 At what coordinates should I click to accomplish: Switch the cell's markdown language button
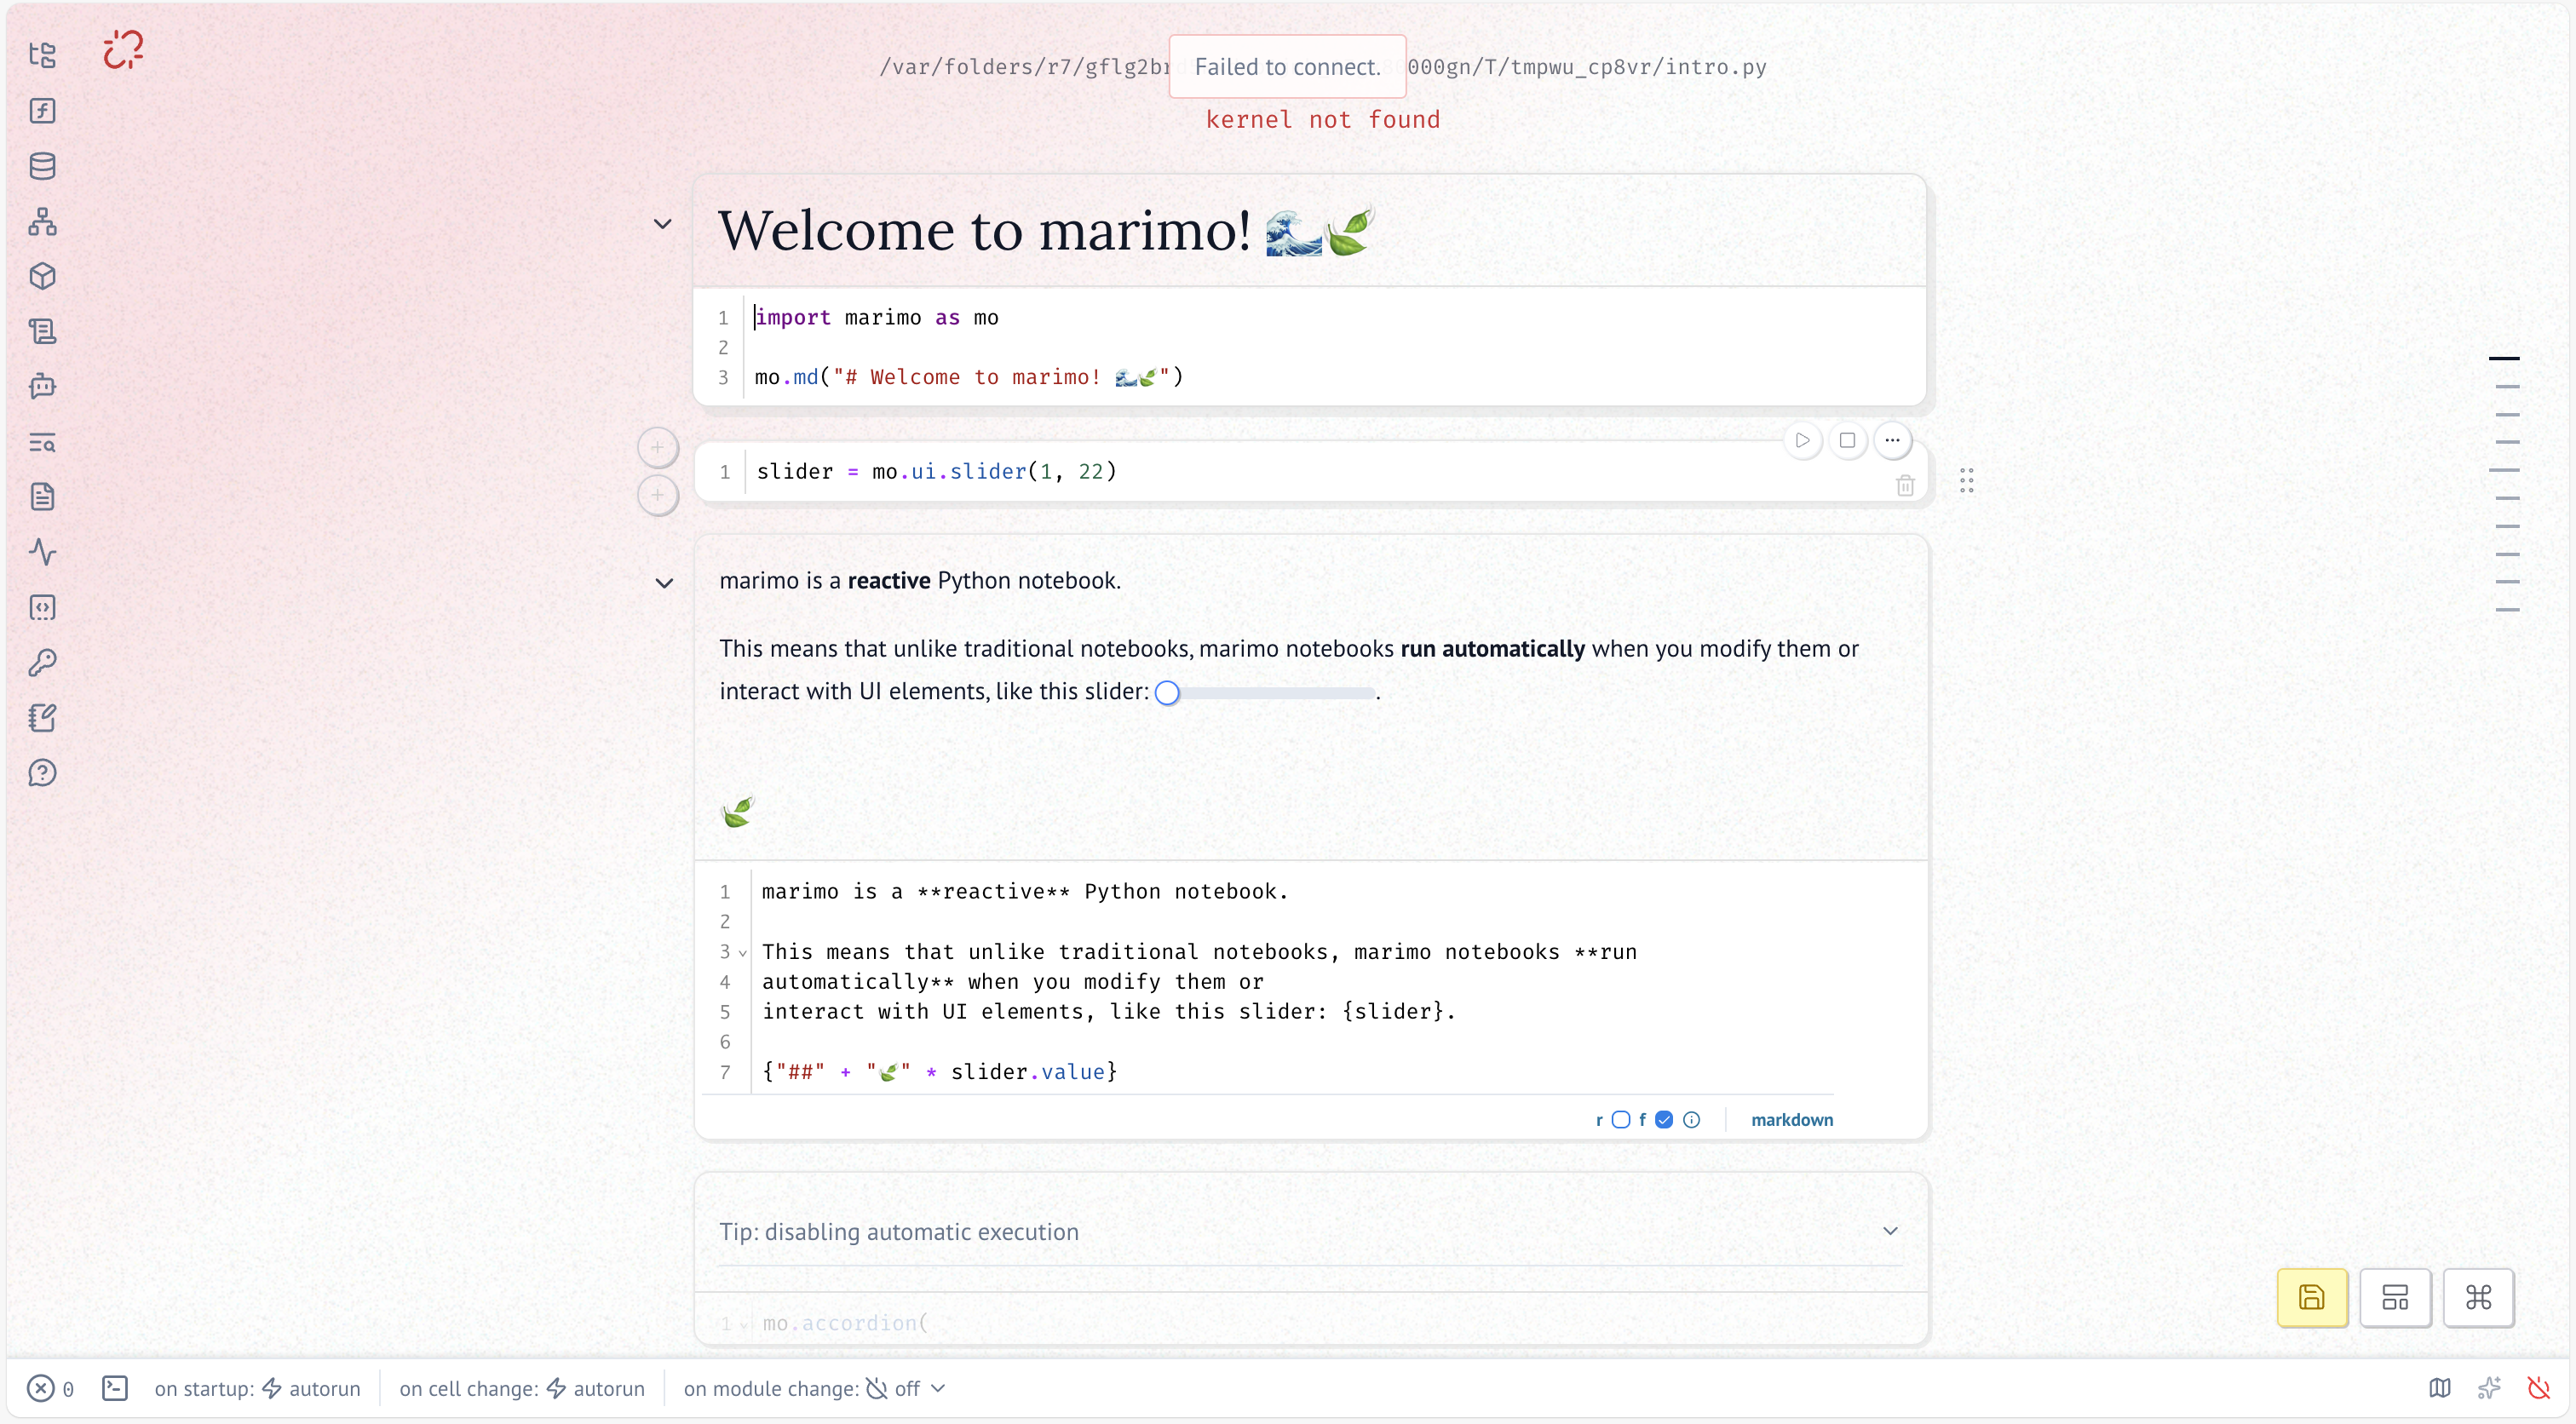(x=1791, y=1120)
